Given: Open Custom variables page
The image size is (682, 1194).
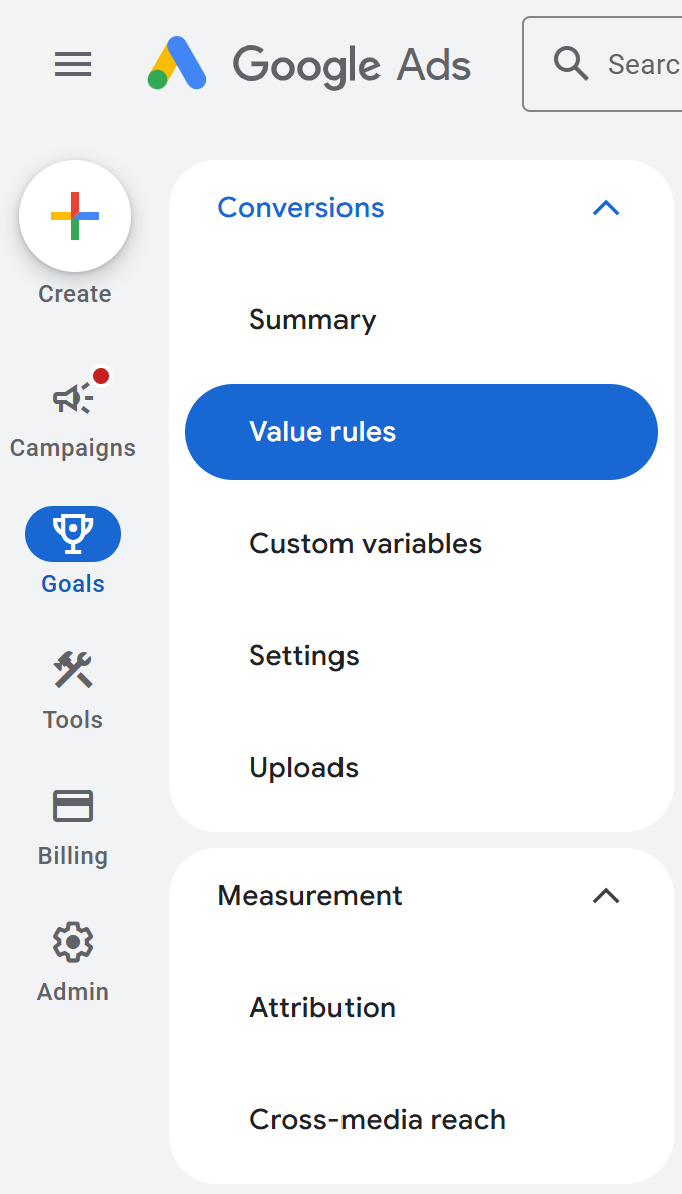Looking at the screenshot, I should pyautogui.click(x=366, y=544).
